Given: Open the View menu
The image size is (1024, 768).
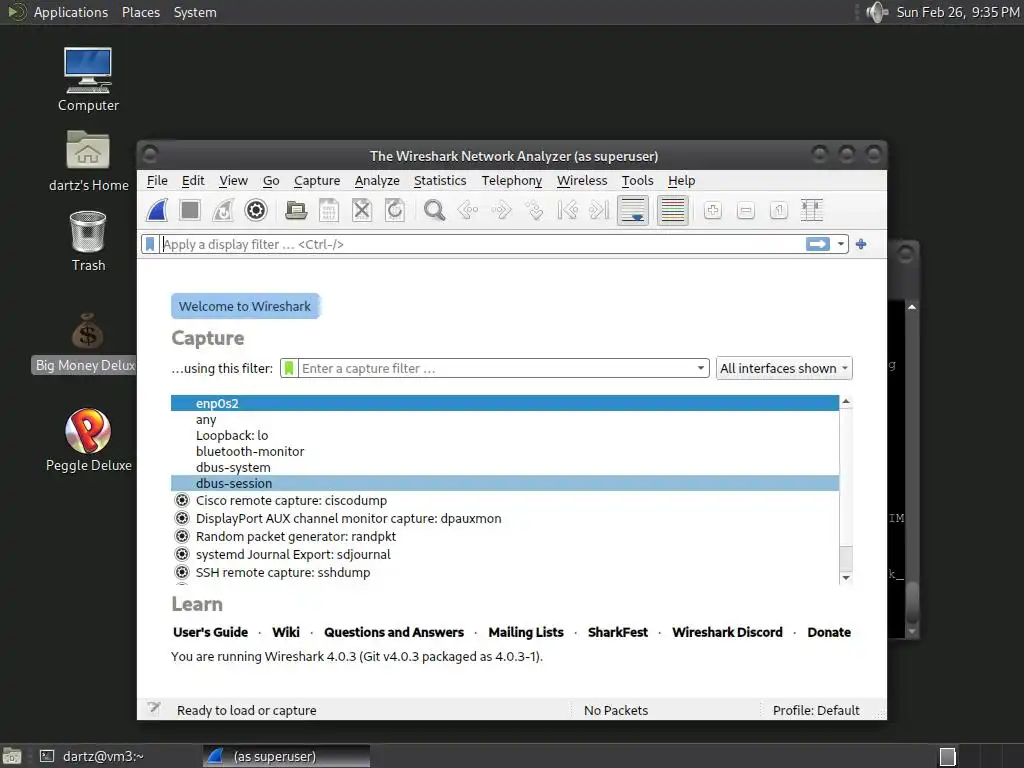Looking at the screenshot, I should click(233, 181).
